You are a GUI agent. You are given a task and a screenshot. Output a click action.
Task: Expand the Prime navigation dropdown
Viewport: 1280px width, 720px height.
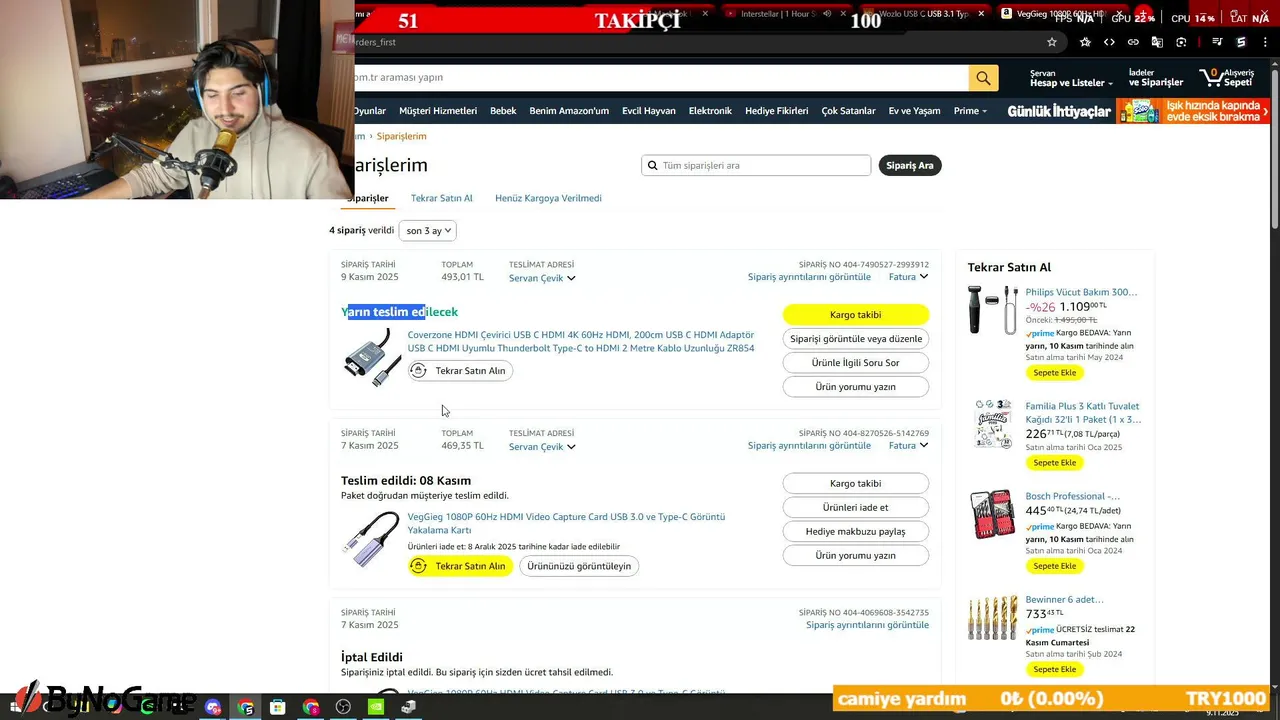click(x=970, y=111)
